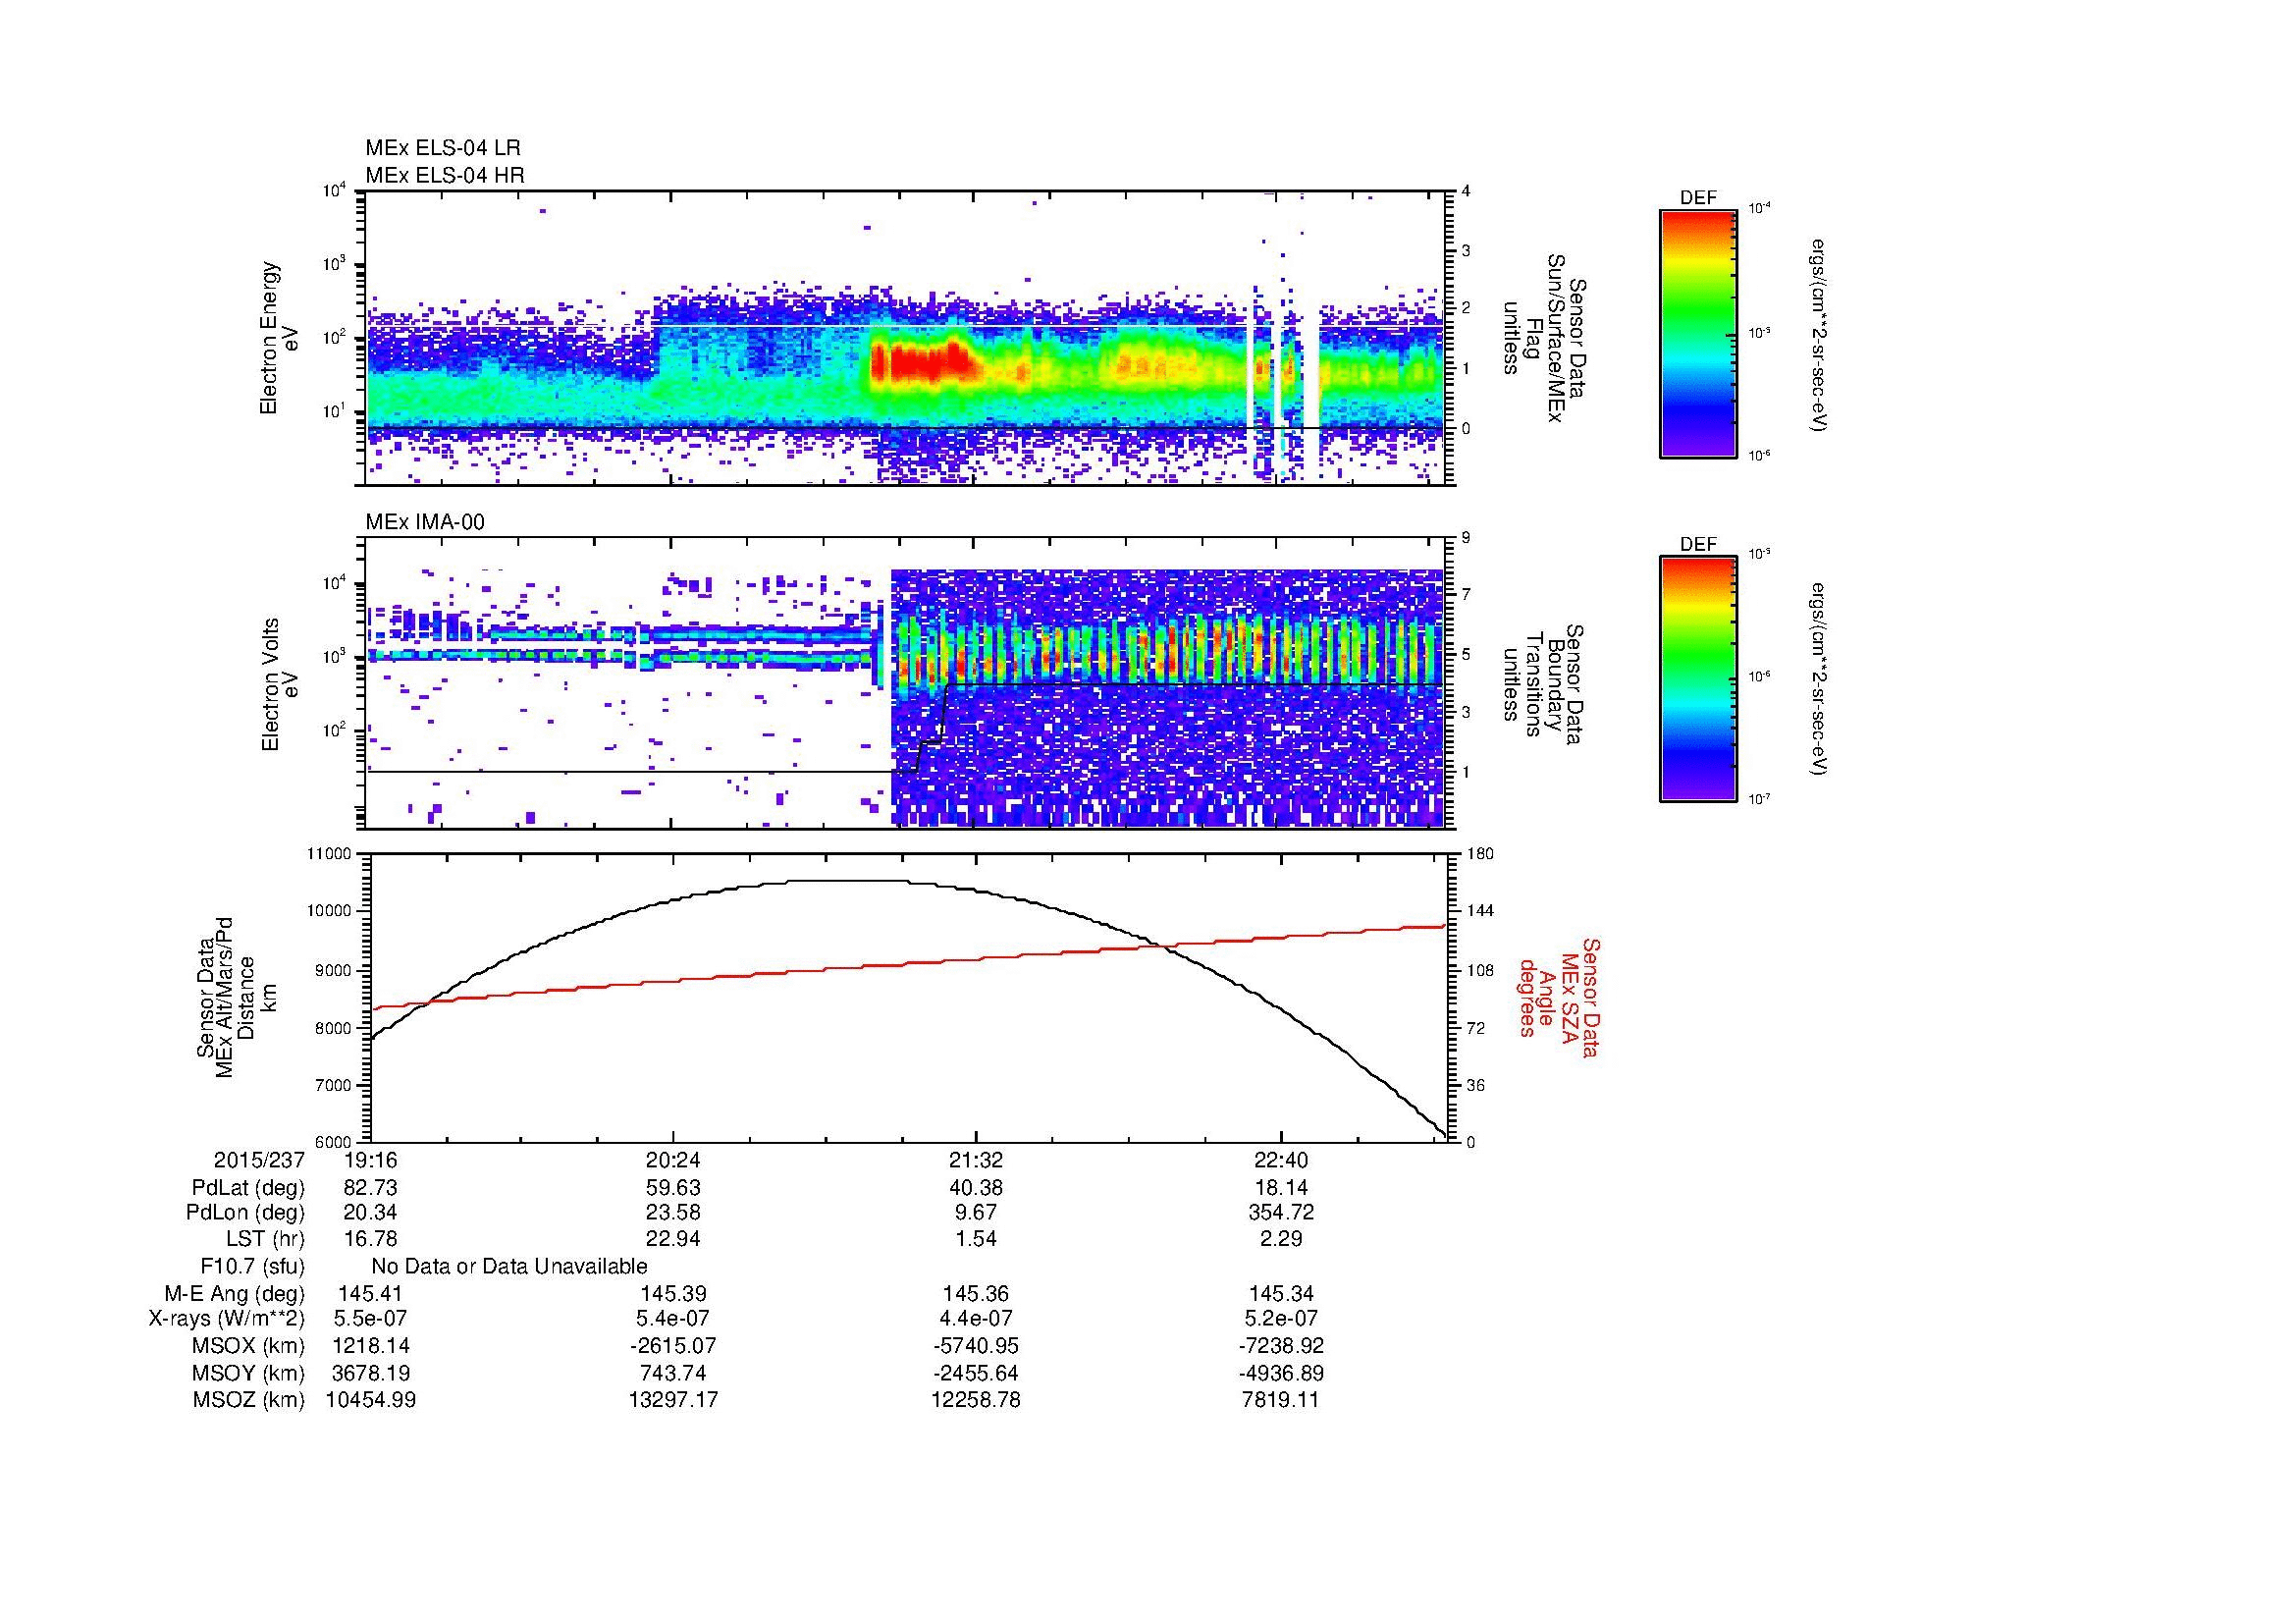Click 'Sun/Surface/MEx Flag' right axis label
This screenshot has width=2296, height=1623.
pyautogui.click(x=1543, y=338)
